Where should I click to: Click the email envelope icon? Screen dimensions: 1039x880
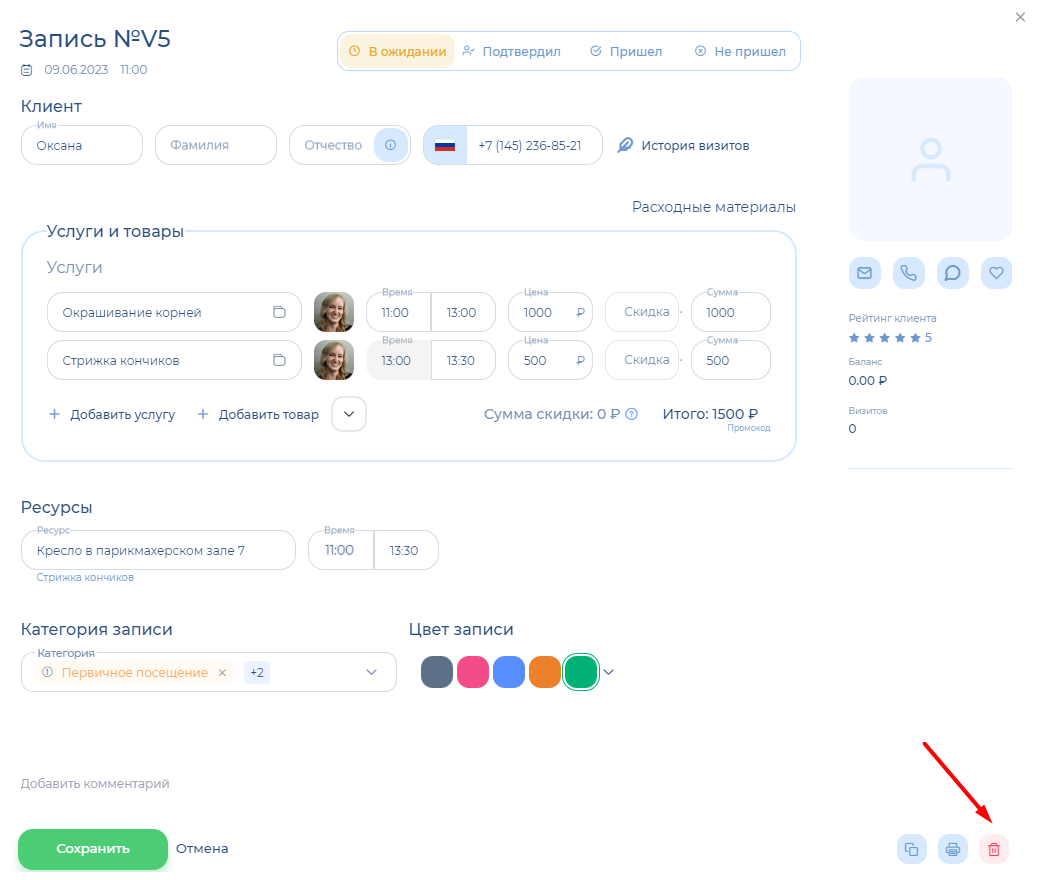pyautogui.click(x=864, y=272)
